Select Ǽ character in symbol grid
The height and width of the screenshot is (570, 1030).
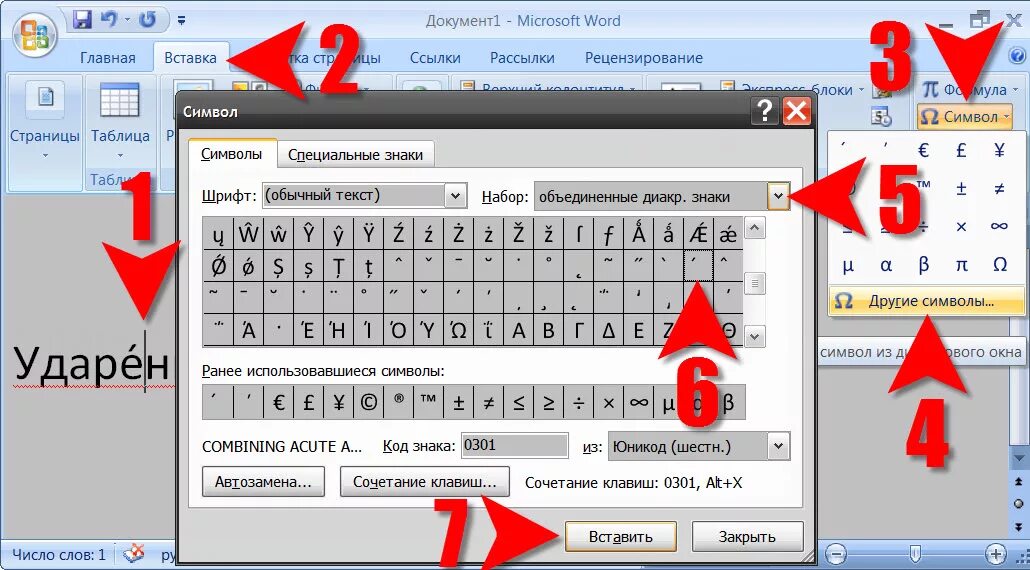698,233
